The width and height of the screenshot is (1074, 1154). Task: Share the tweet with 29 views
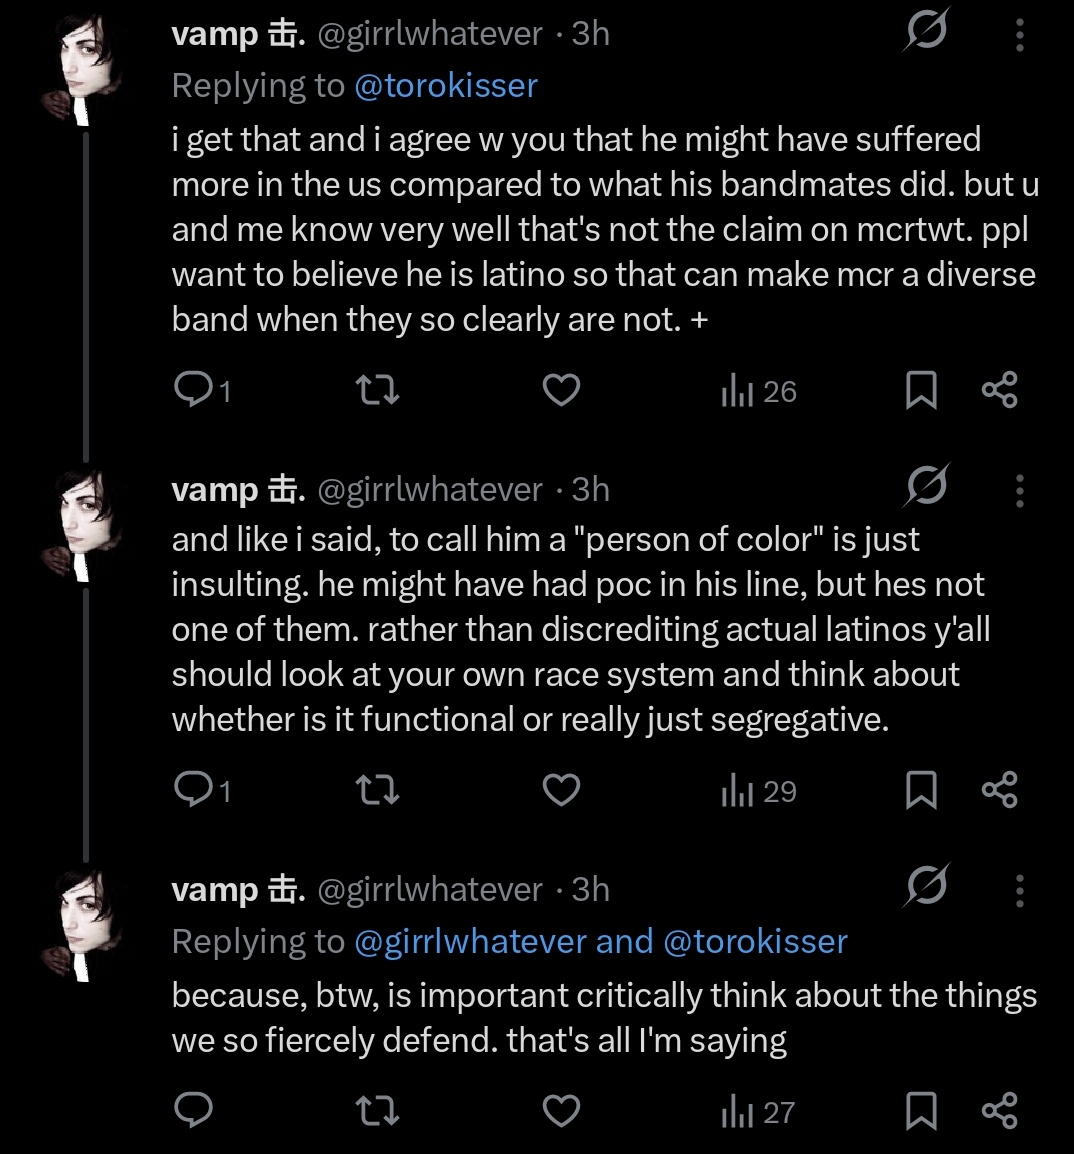[x=1000, y=790]
